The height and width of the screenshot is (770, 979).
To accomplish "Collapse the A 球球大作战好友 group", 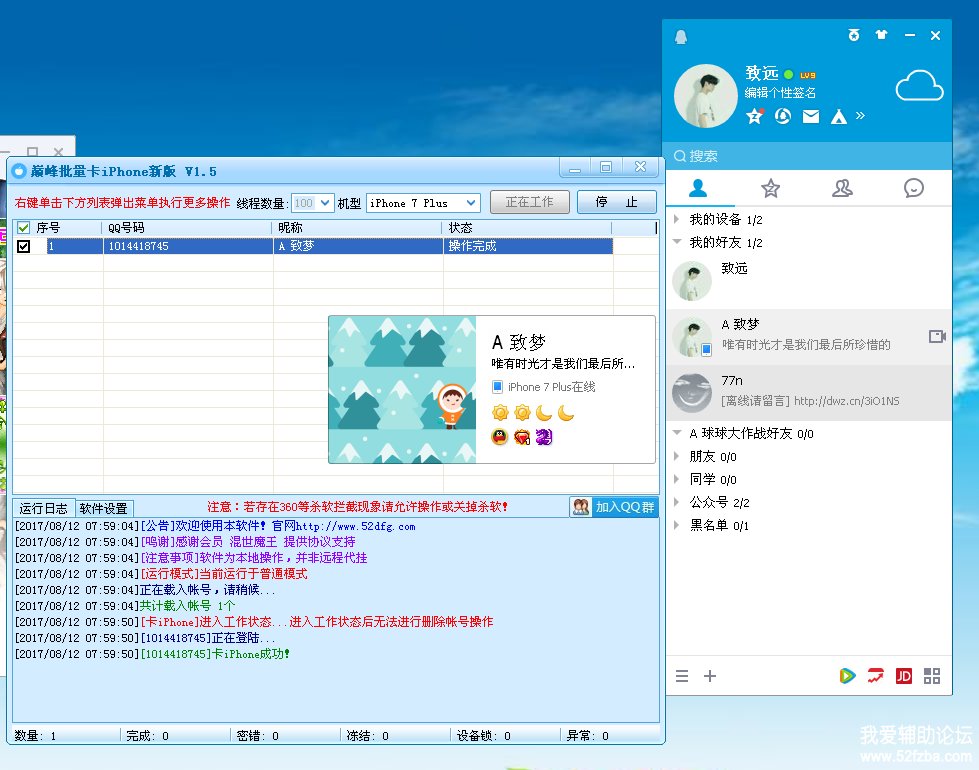I will click(677, 433).
